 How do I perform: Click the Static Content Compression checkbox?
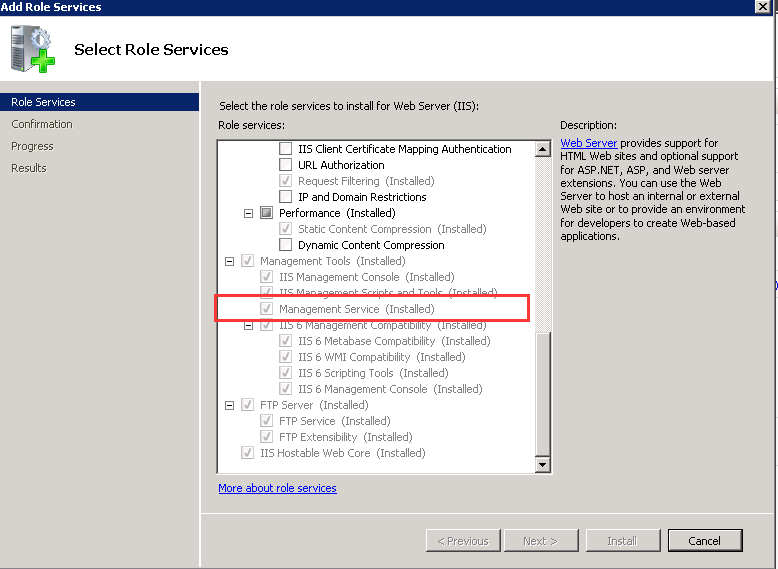[285, 229]
